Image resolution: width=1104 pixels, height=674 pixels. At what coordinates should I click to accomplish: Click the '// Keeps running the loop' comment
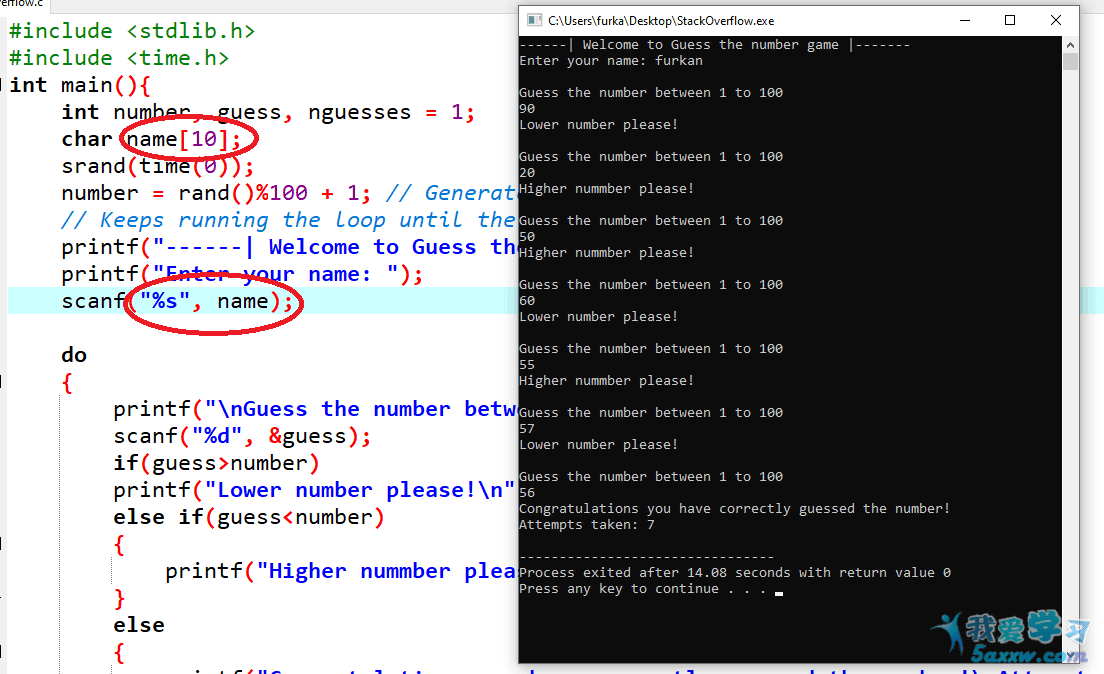click(288, 220)
